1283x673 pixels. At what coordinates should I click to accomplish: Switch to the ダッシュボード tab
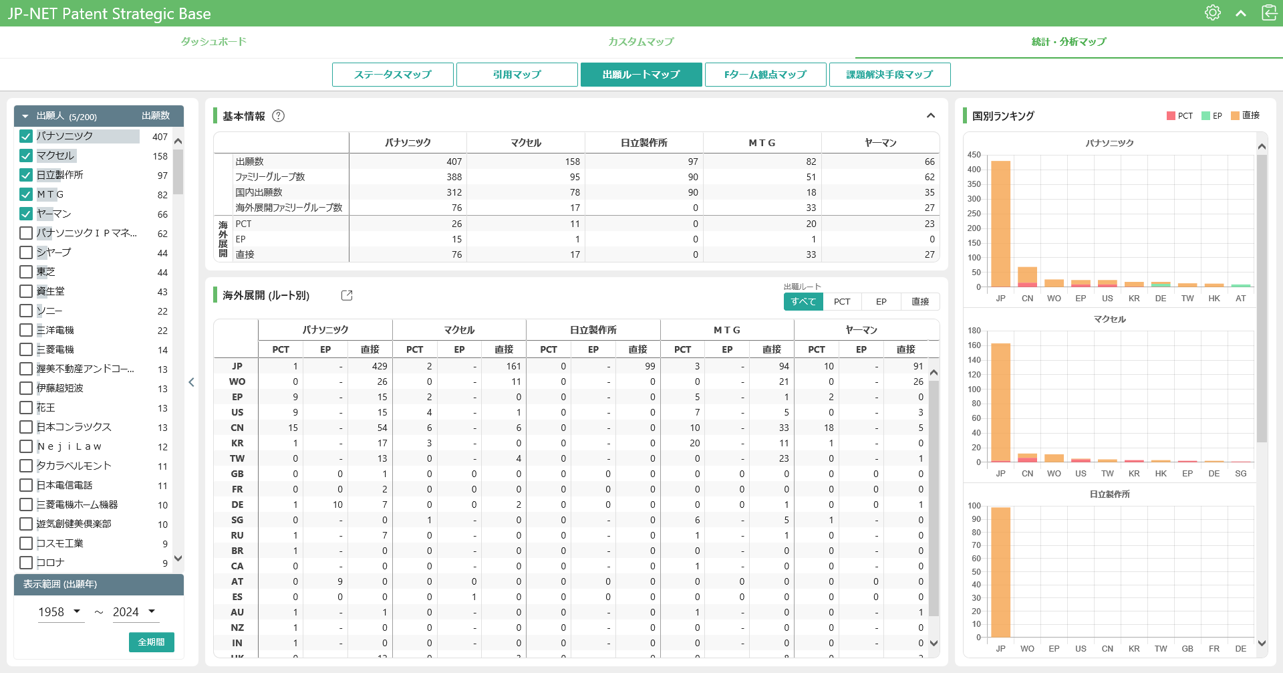[x=213, y=42]
